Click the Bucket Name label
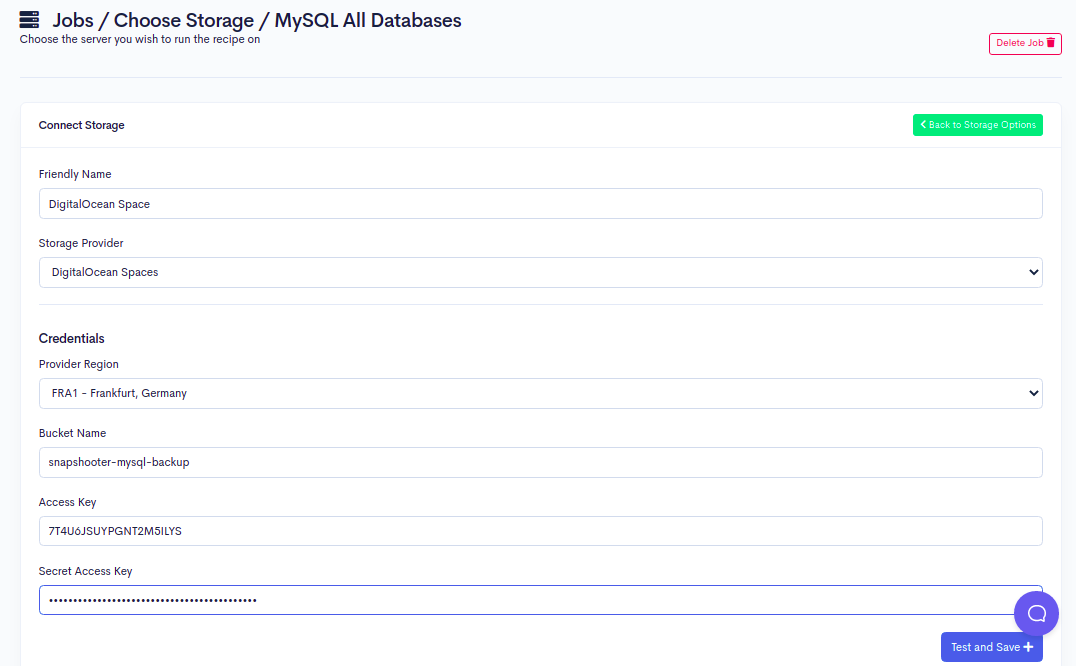 [x=72, y=433]
